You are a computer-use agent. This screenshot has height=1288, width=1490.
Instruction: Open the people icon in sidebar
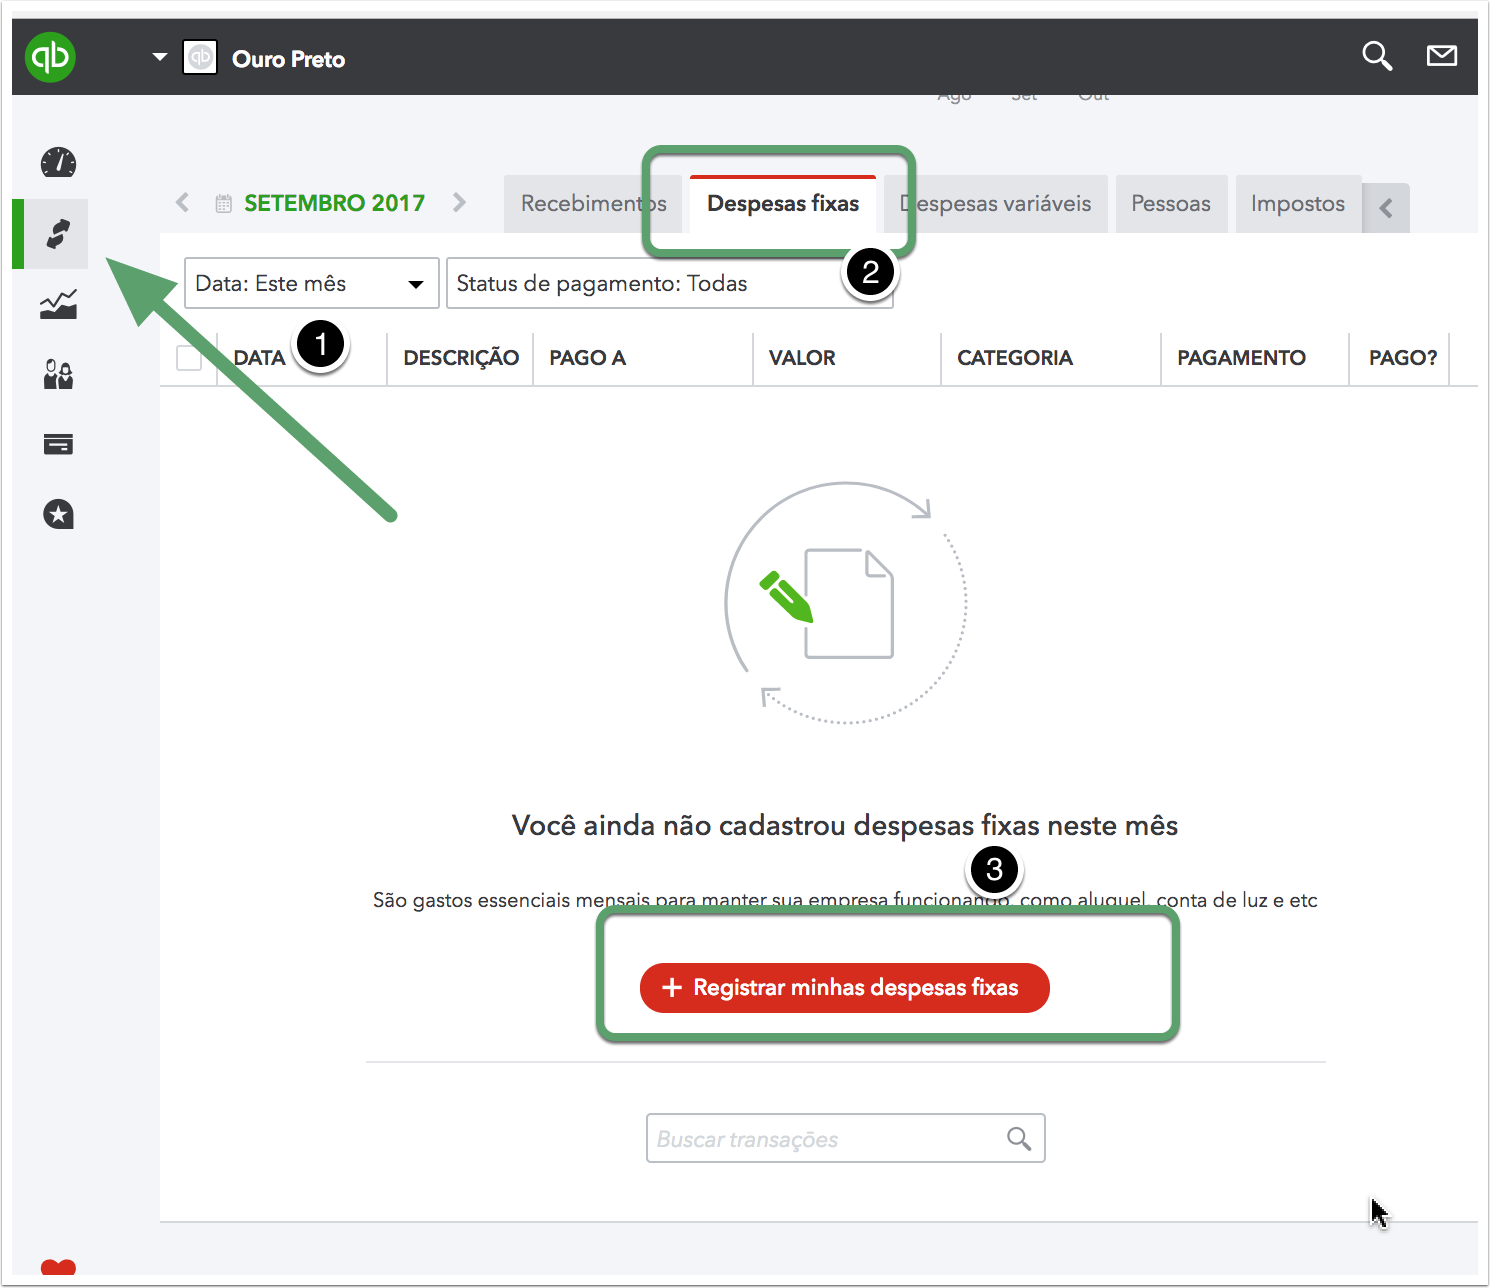pyautogui.click(x=58, y=374)
